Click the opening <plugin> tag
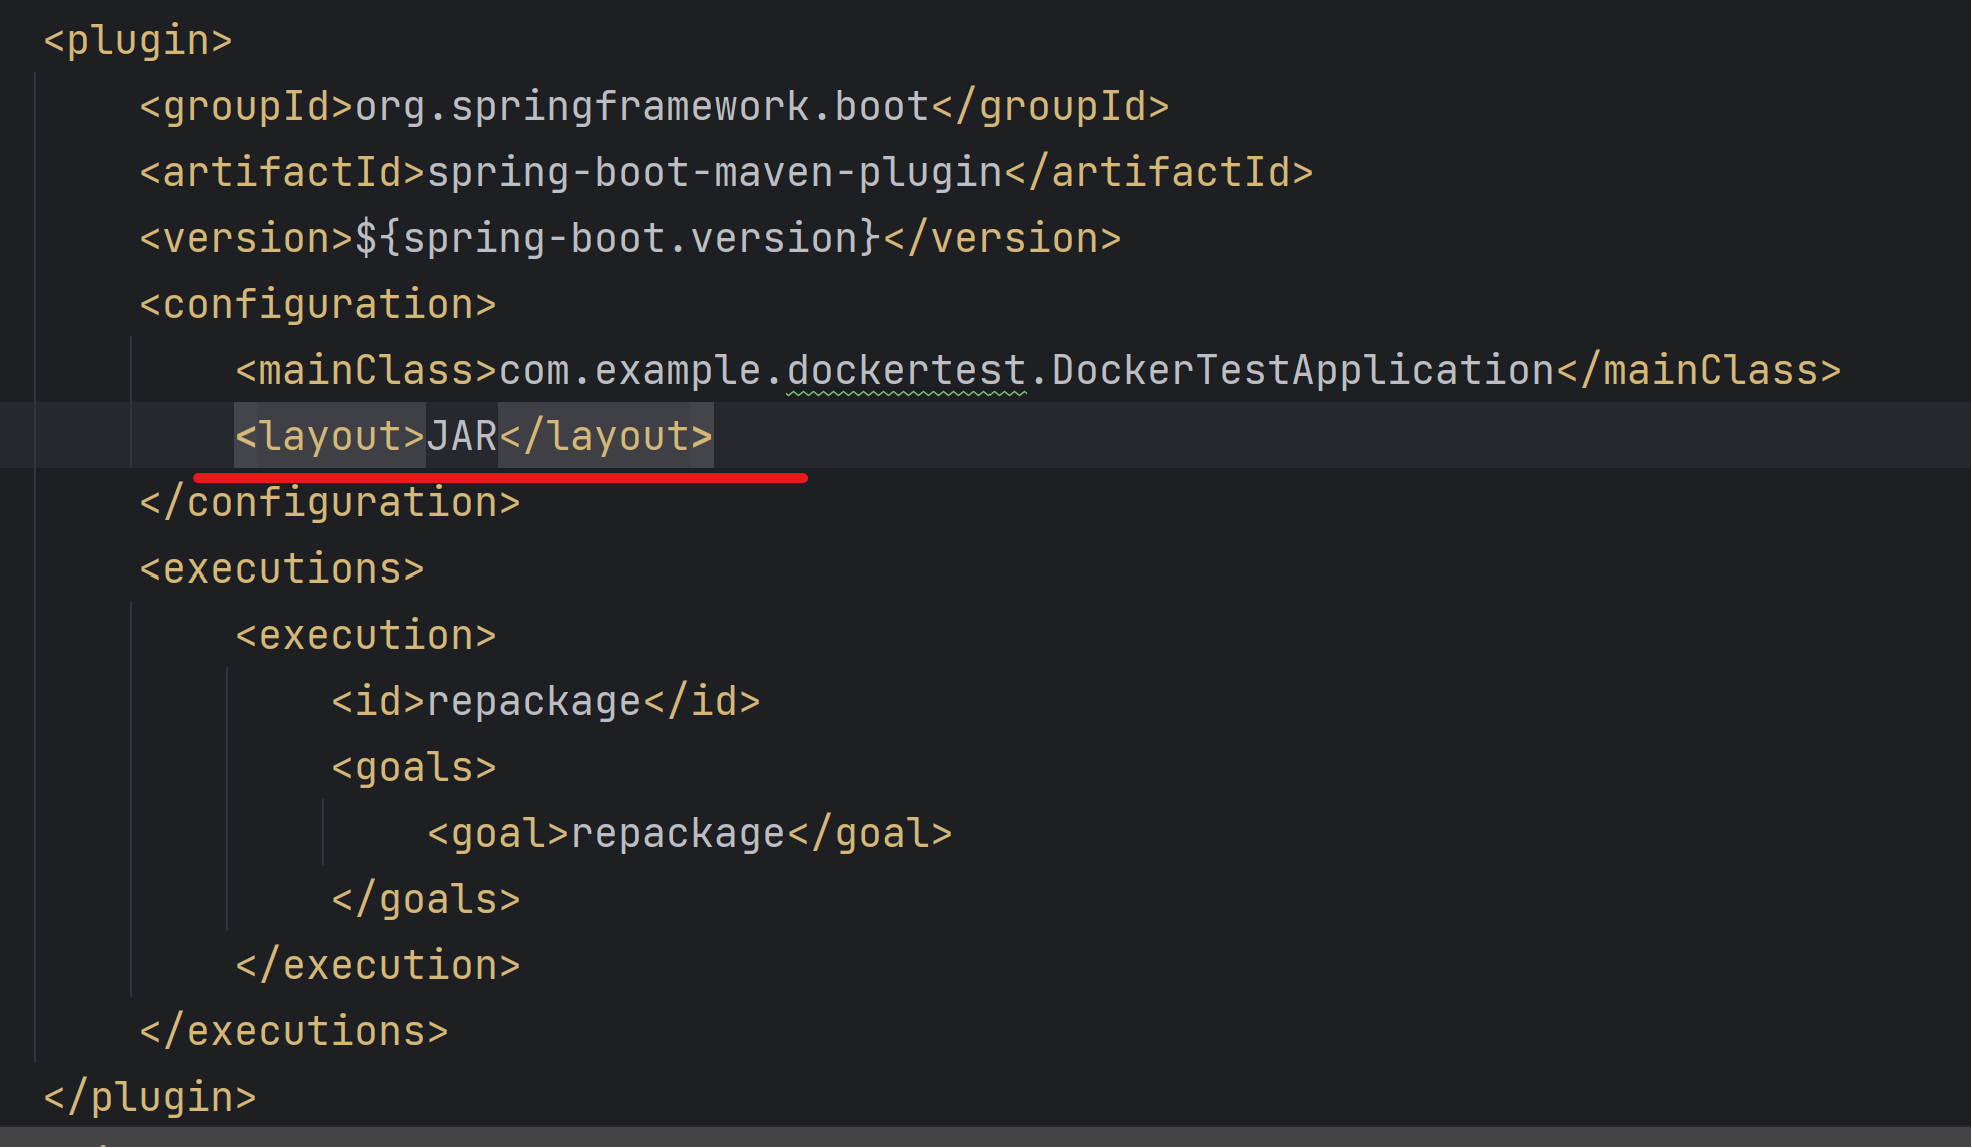Screen dimensions: 1972x1148 (x=135, y=40)
